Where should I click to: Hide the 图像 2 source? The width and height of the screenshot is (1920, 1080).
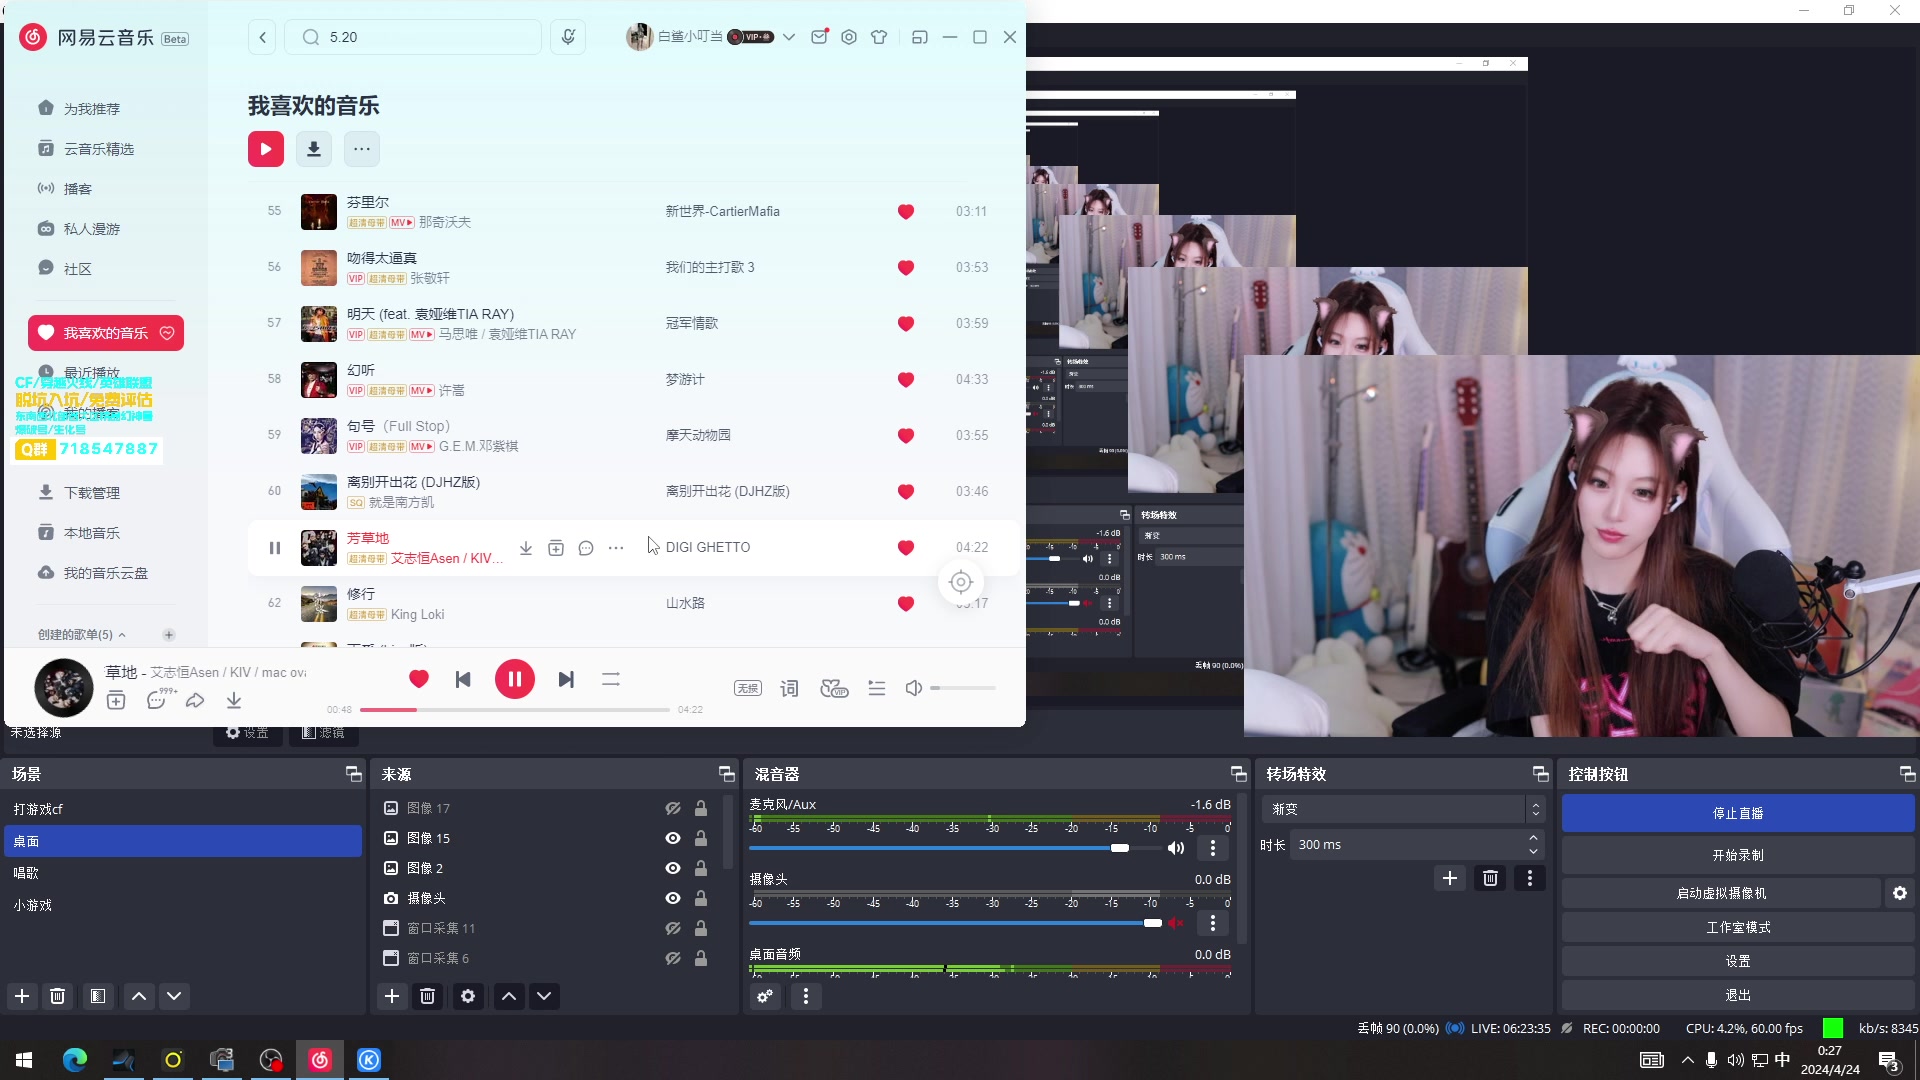(673, 868)
